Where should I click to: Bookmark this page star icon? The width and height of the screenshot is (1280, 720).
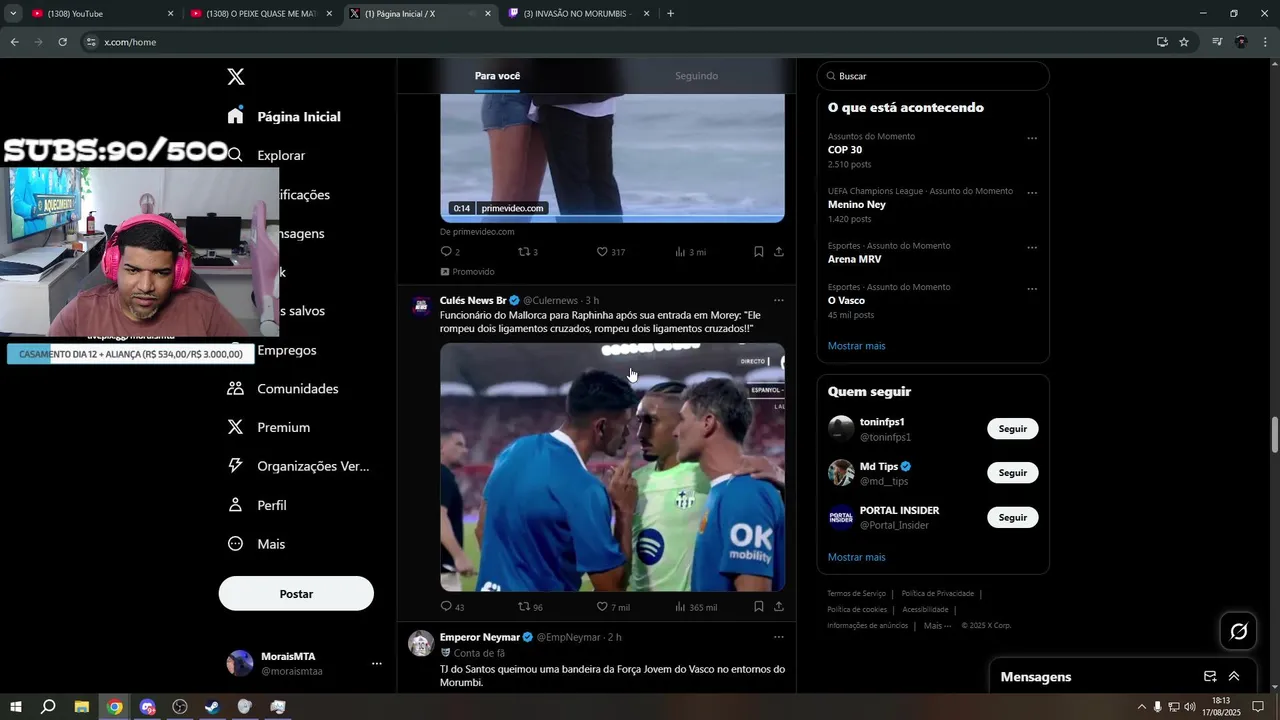[x=1184, y=42]
